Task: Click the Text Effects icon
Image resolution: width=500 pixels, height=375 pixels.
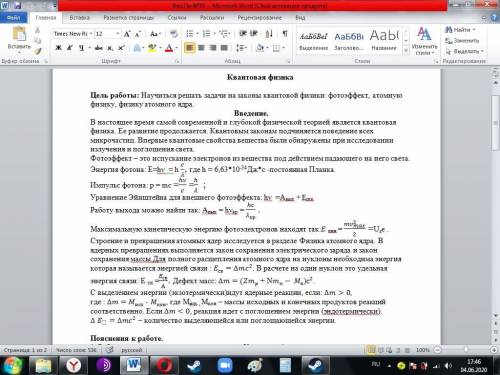Action: coord(137,48)
